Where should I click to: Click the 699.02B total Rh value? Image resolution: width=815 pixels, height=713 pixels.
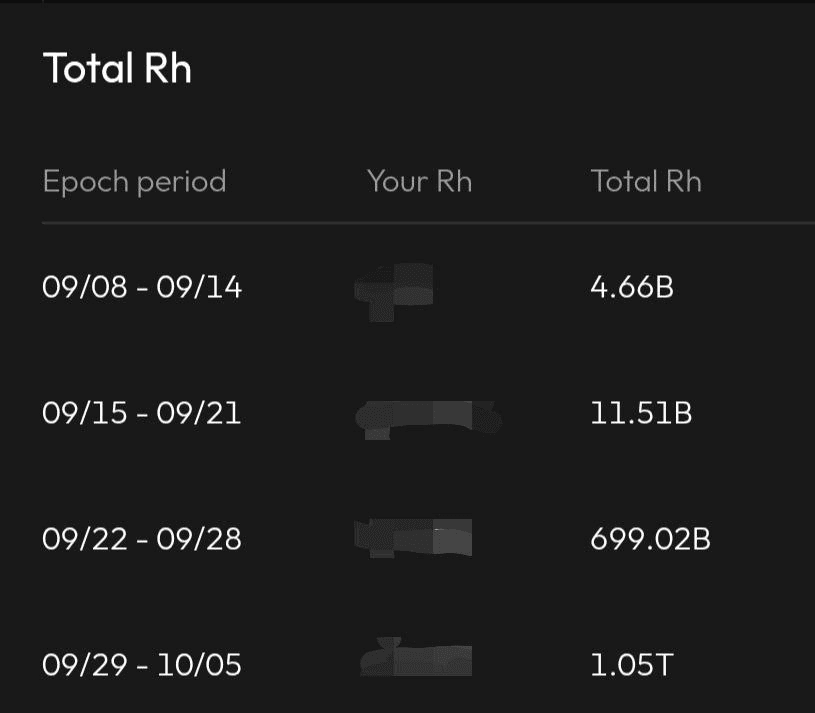click(650, 539)
